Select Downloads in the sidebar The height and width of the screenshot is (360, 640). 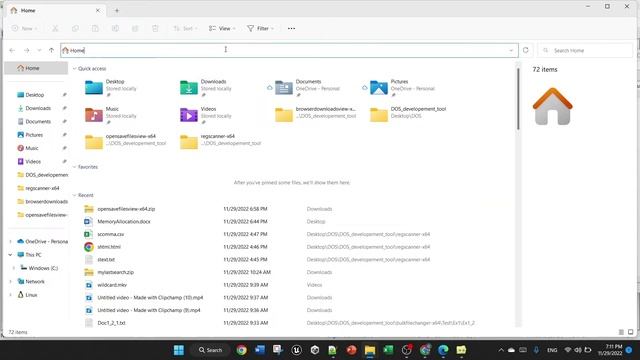click(38, 108)
